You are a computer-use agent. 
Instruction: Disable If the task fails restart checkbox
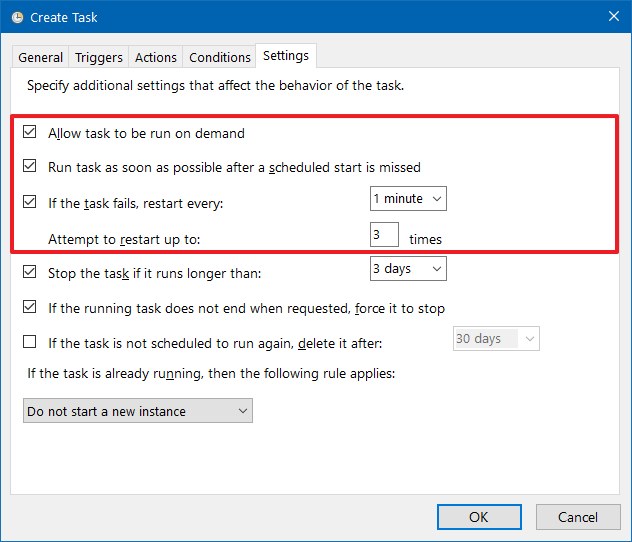29,201
